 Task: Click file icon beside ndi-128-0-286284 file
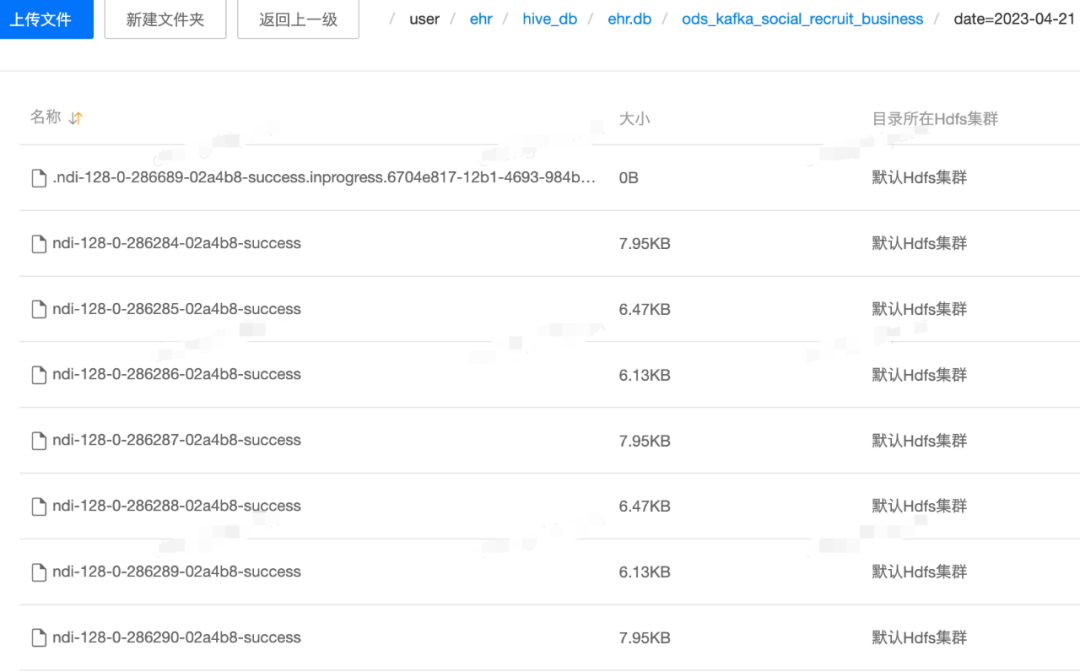pyautogui.click(x=39, y=244)
